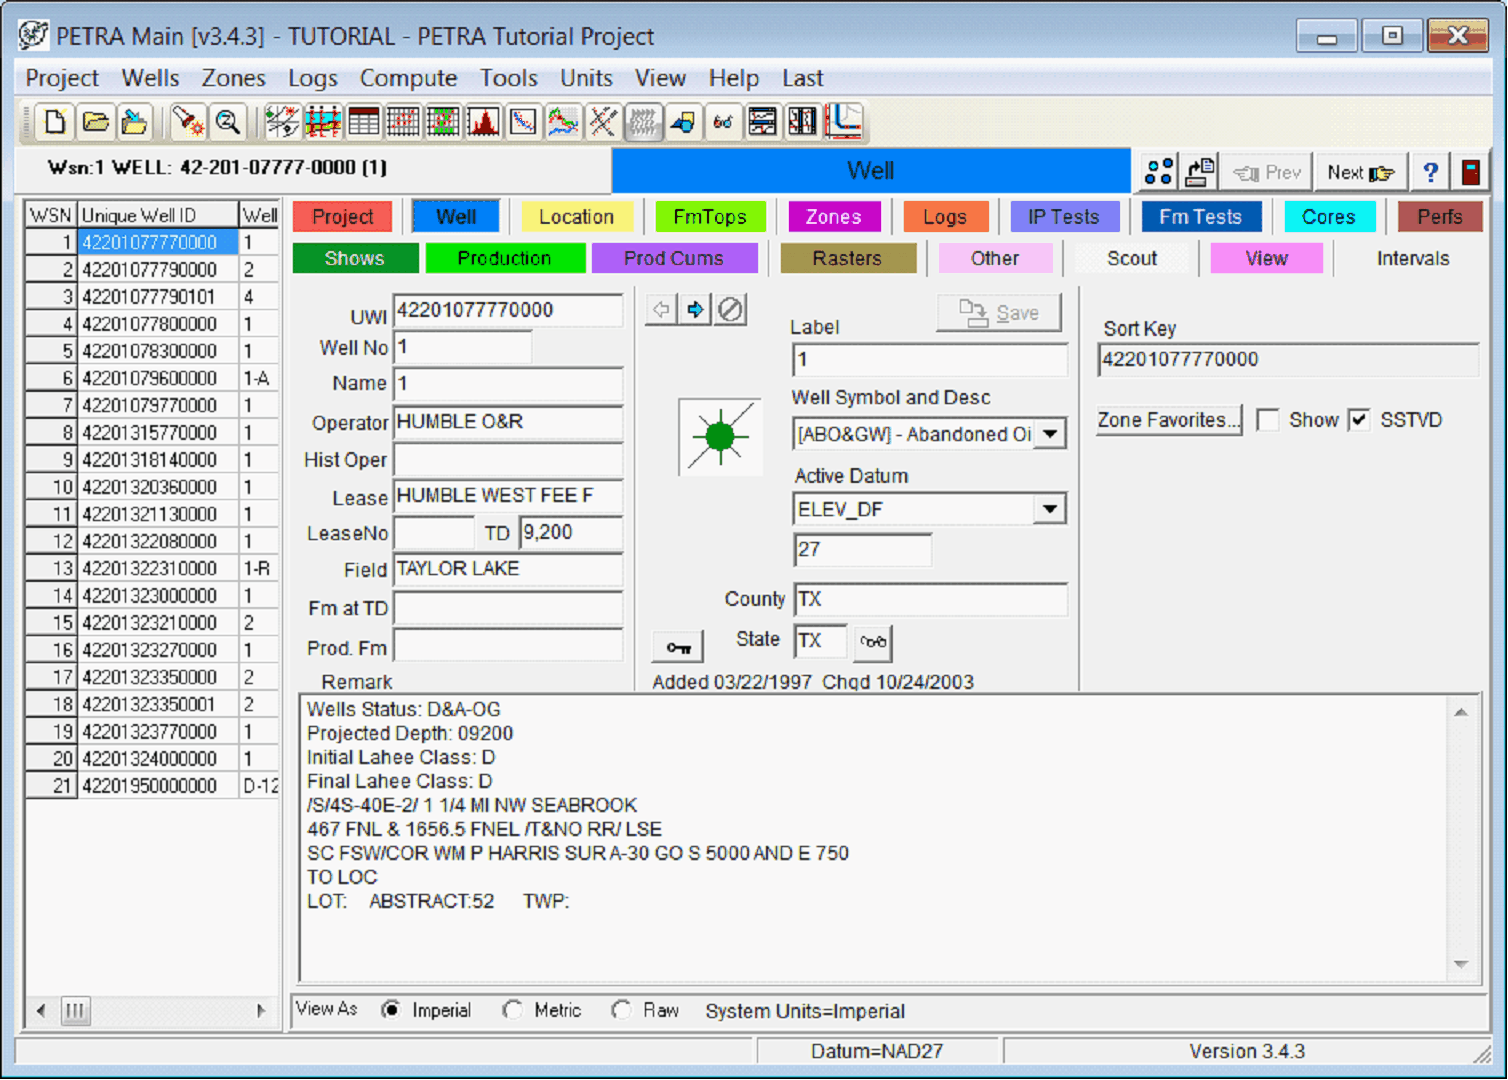Open the Compute menu
The width and height of the screenshot is (1508, 1080).
coord(408,78)
